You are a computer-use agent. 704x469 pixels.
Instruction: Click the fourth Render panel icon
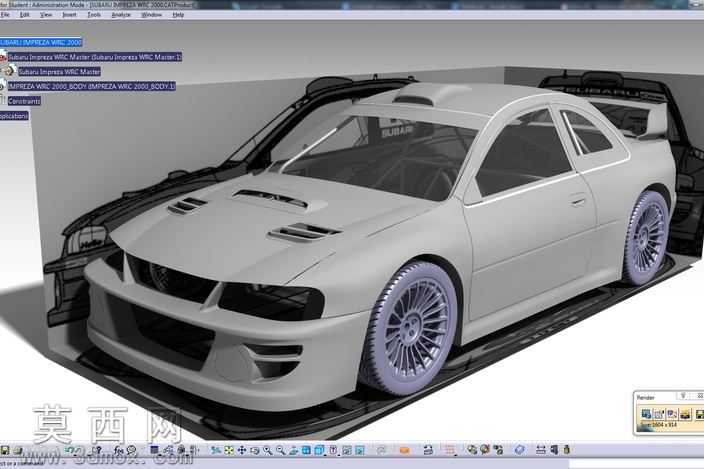685,414
